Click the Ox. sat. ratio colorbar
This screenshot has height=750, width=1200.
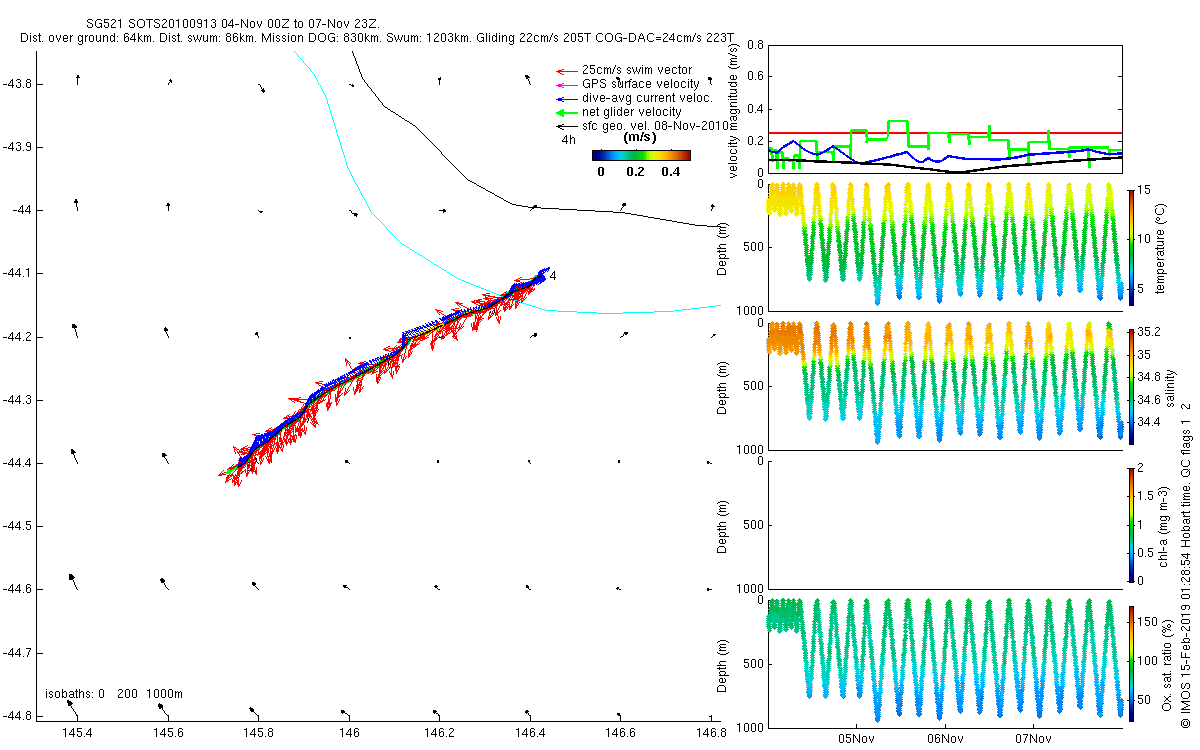click(x=1131, y=663)
